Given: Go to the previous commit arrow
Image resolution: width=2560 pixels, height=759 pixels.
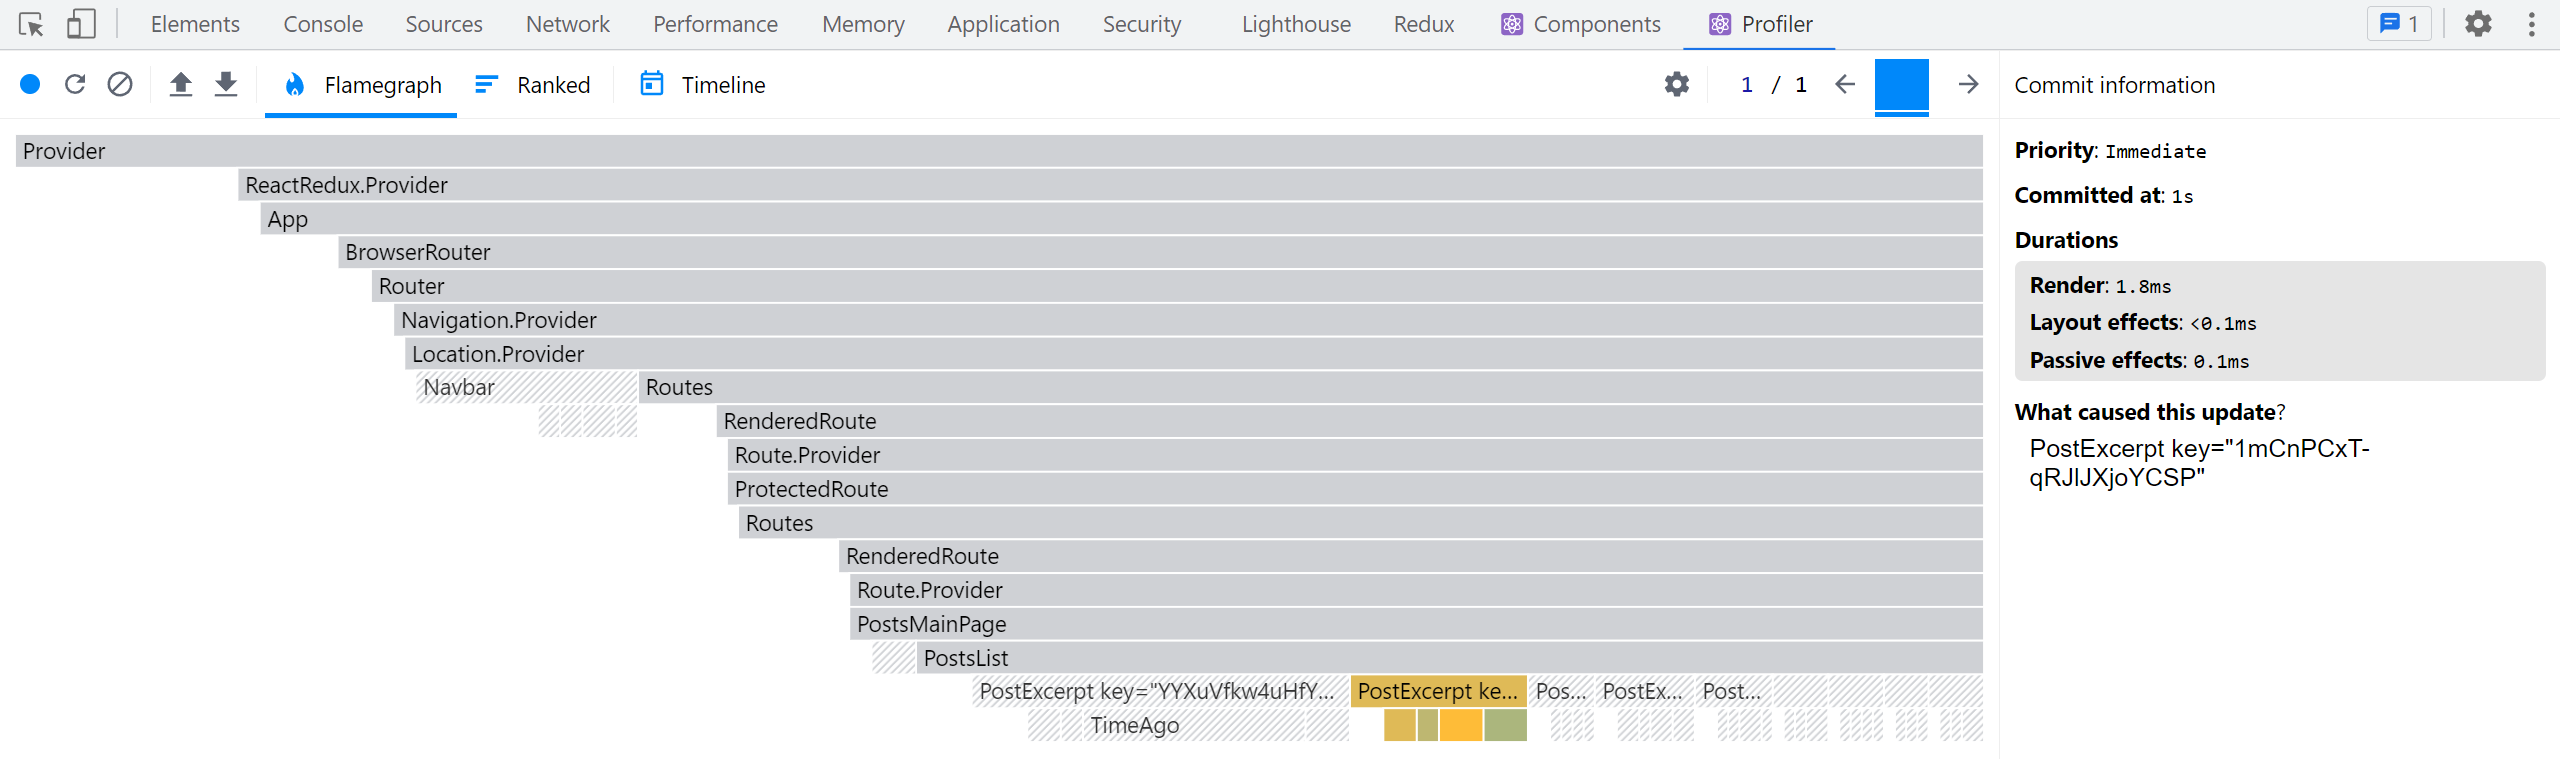Looking at the screenshot, I should coord(1845,85).
